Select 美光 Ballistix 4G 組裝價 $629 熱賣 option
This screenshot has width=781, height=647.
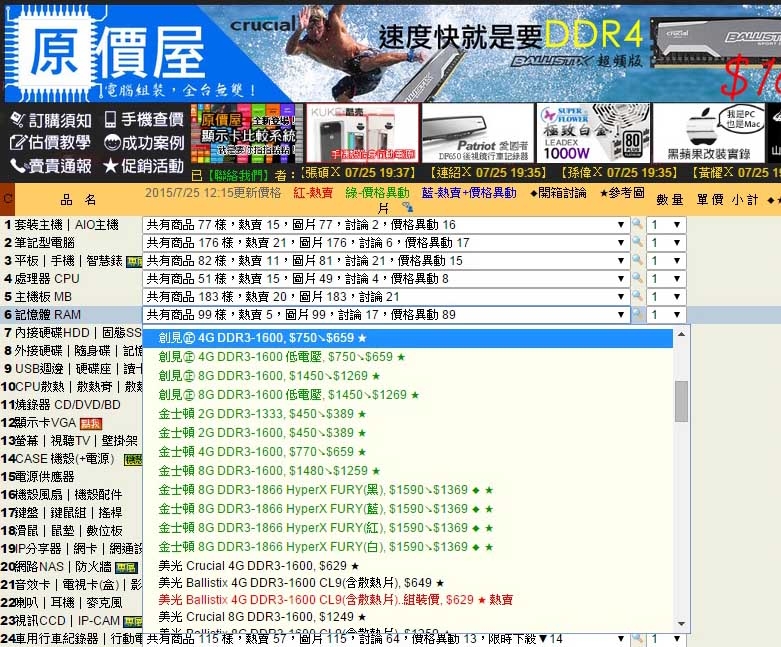tap(407, 600)
